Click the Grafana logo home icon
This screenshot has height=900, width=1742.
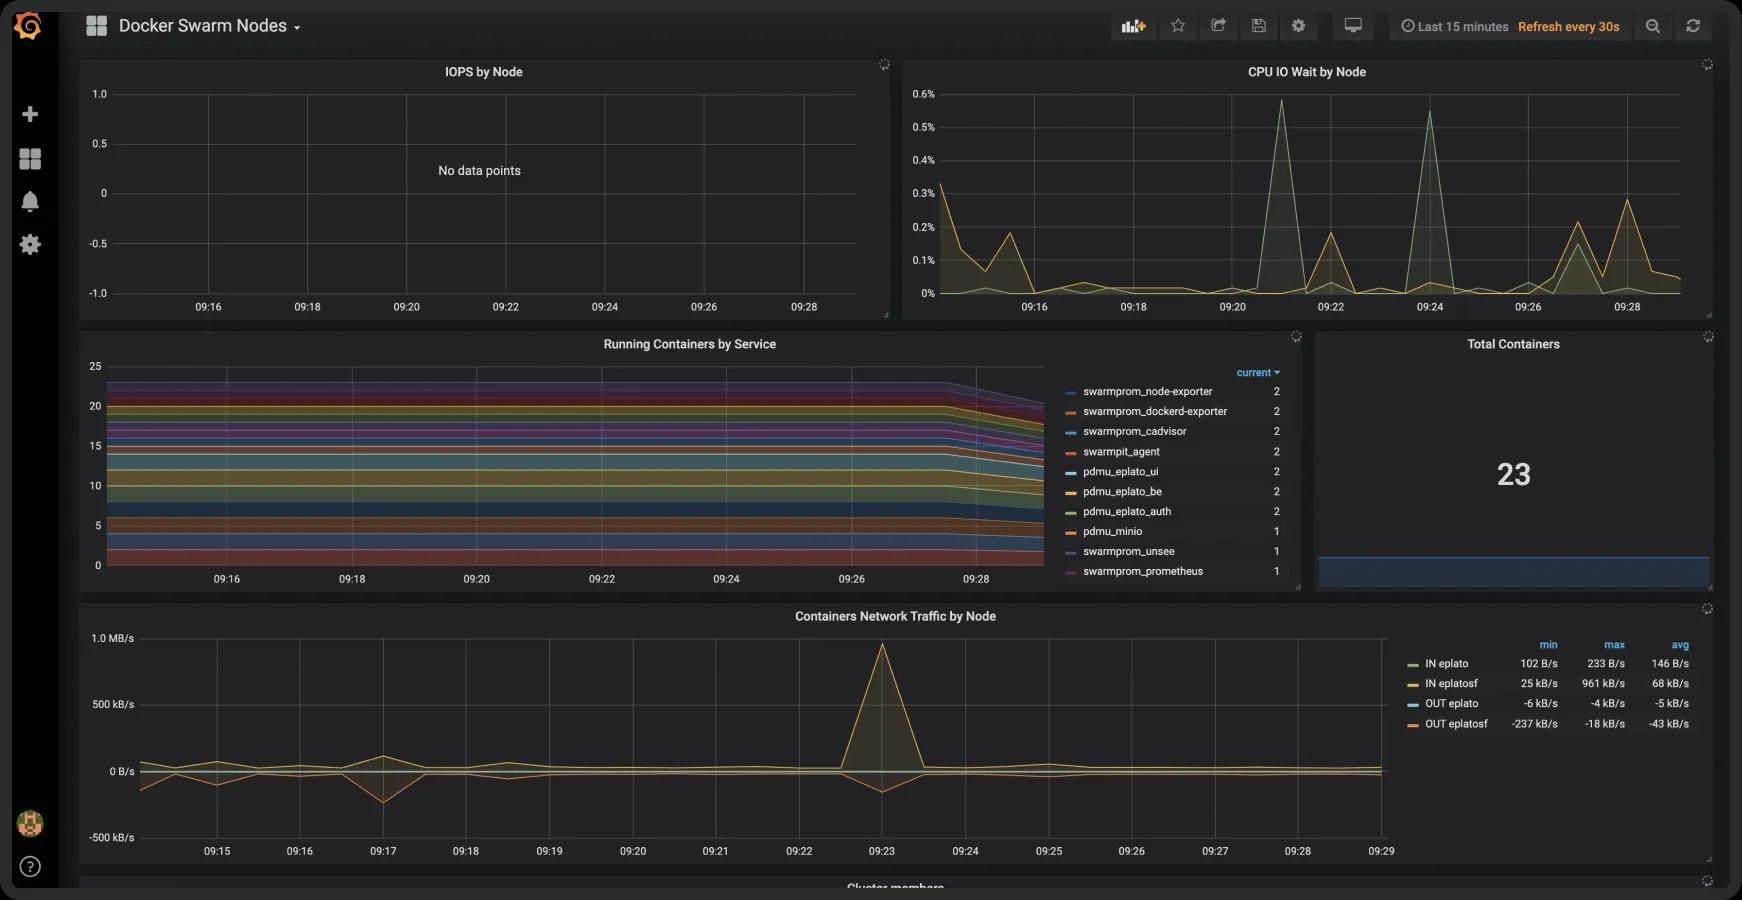point(28,26)
